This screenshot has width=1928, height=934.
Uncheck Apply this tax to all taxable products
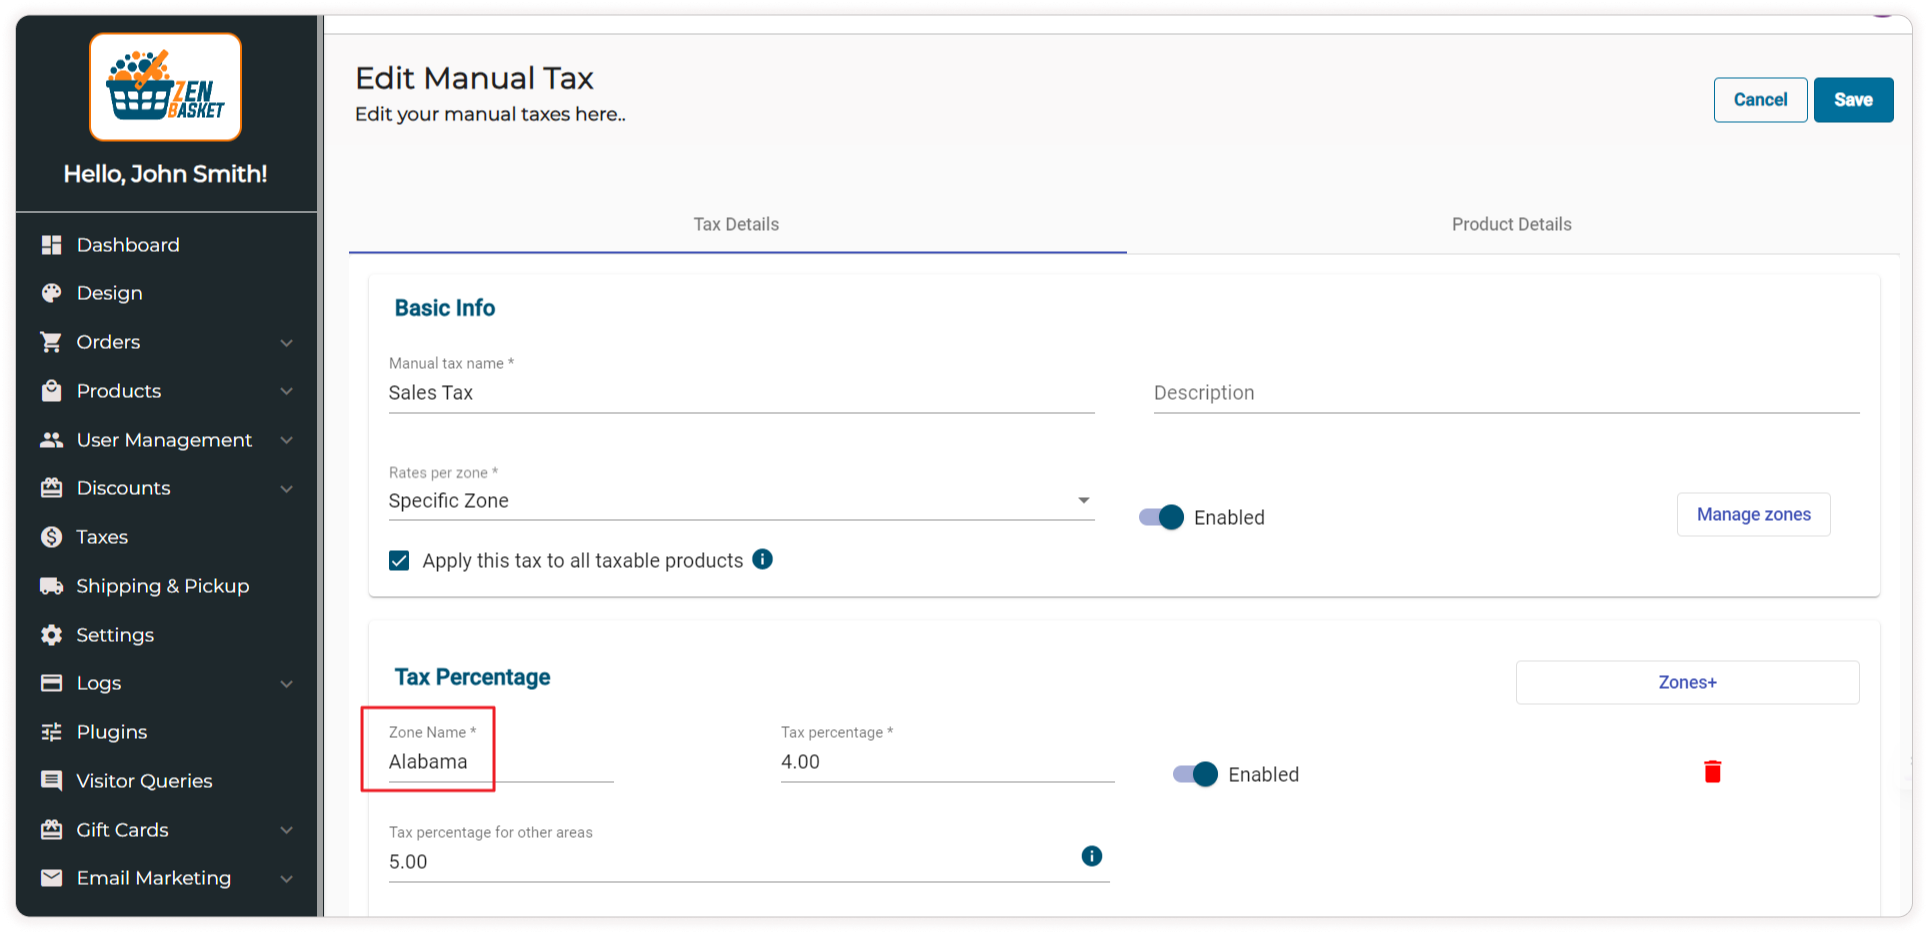pos(399,560)
